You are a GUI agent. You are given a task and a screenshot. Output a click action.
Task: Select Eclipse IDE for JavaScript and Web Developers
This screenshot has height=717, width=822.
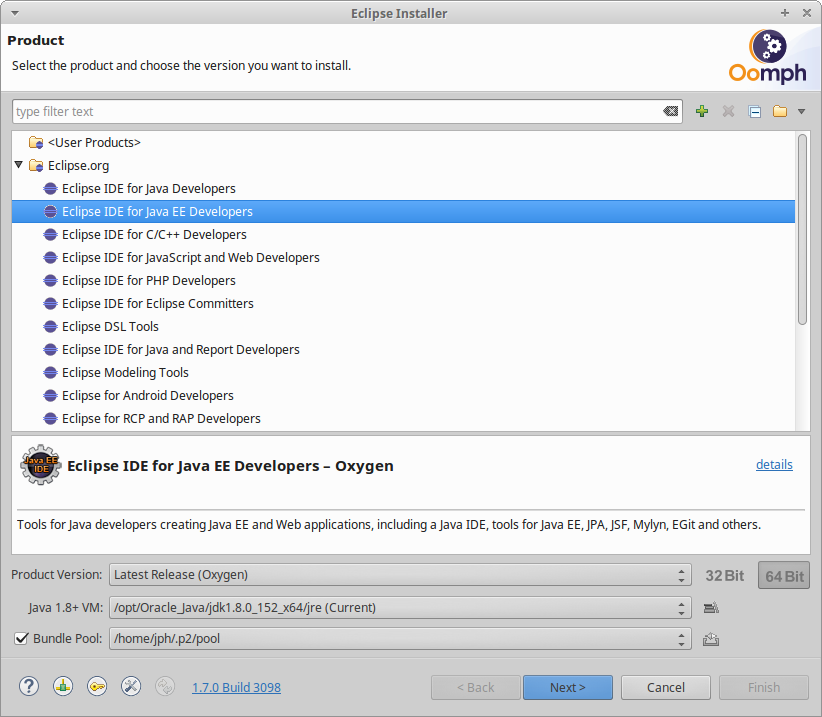190,258
